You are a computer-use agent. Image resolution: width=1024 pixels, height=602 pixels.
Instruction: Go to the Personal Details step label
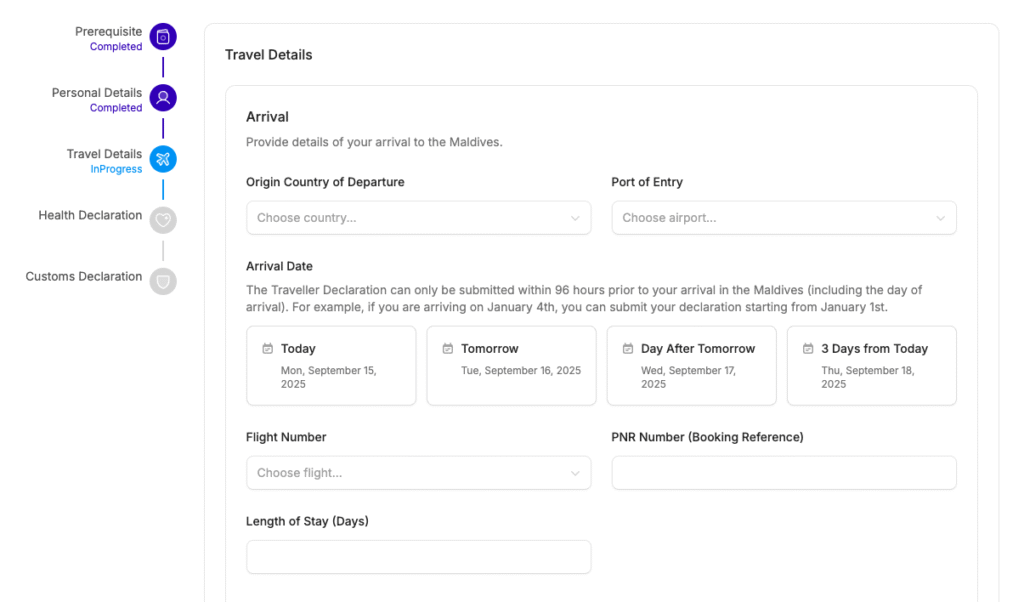97,93
